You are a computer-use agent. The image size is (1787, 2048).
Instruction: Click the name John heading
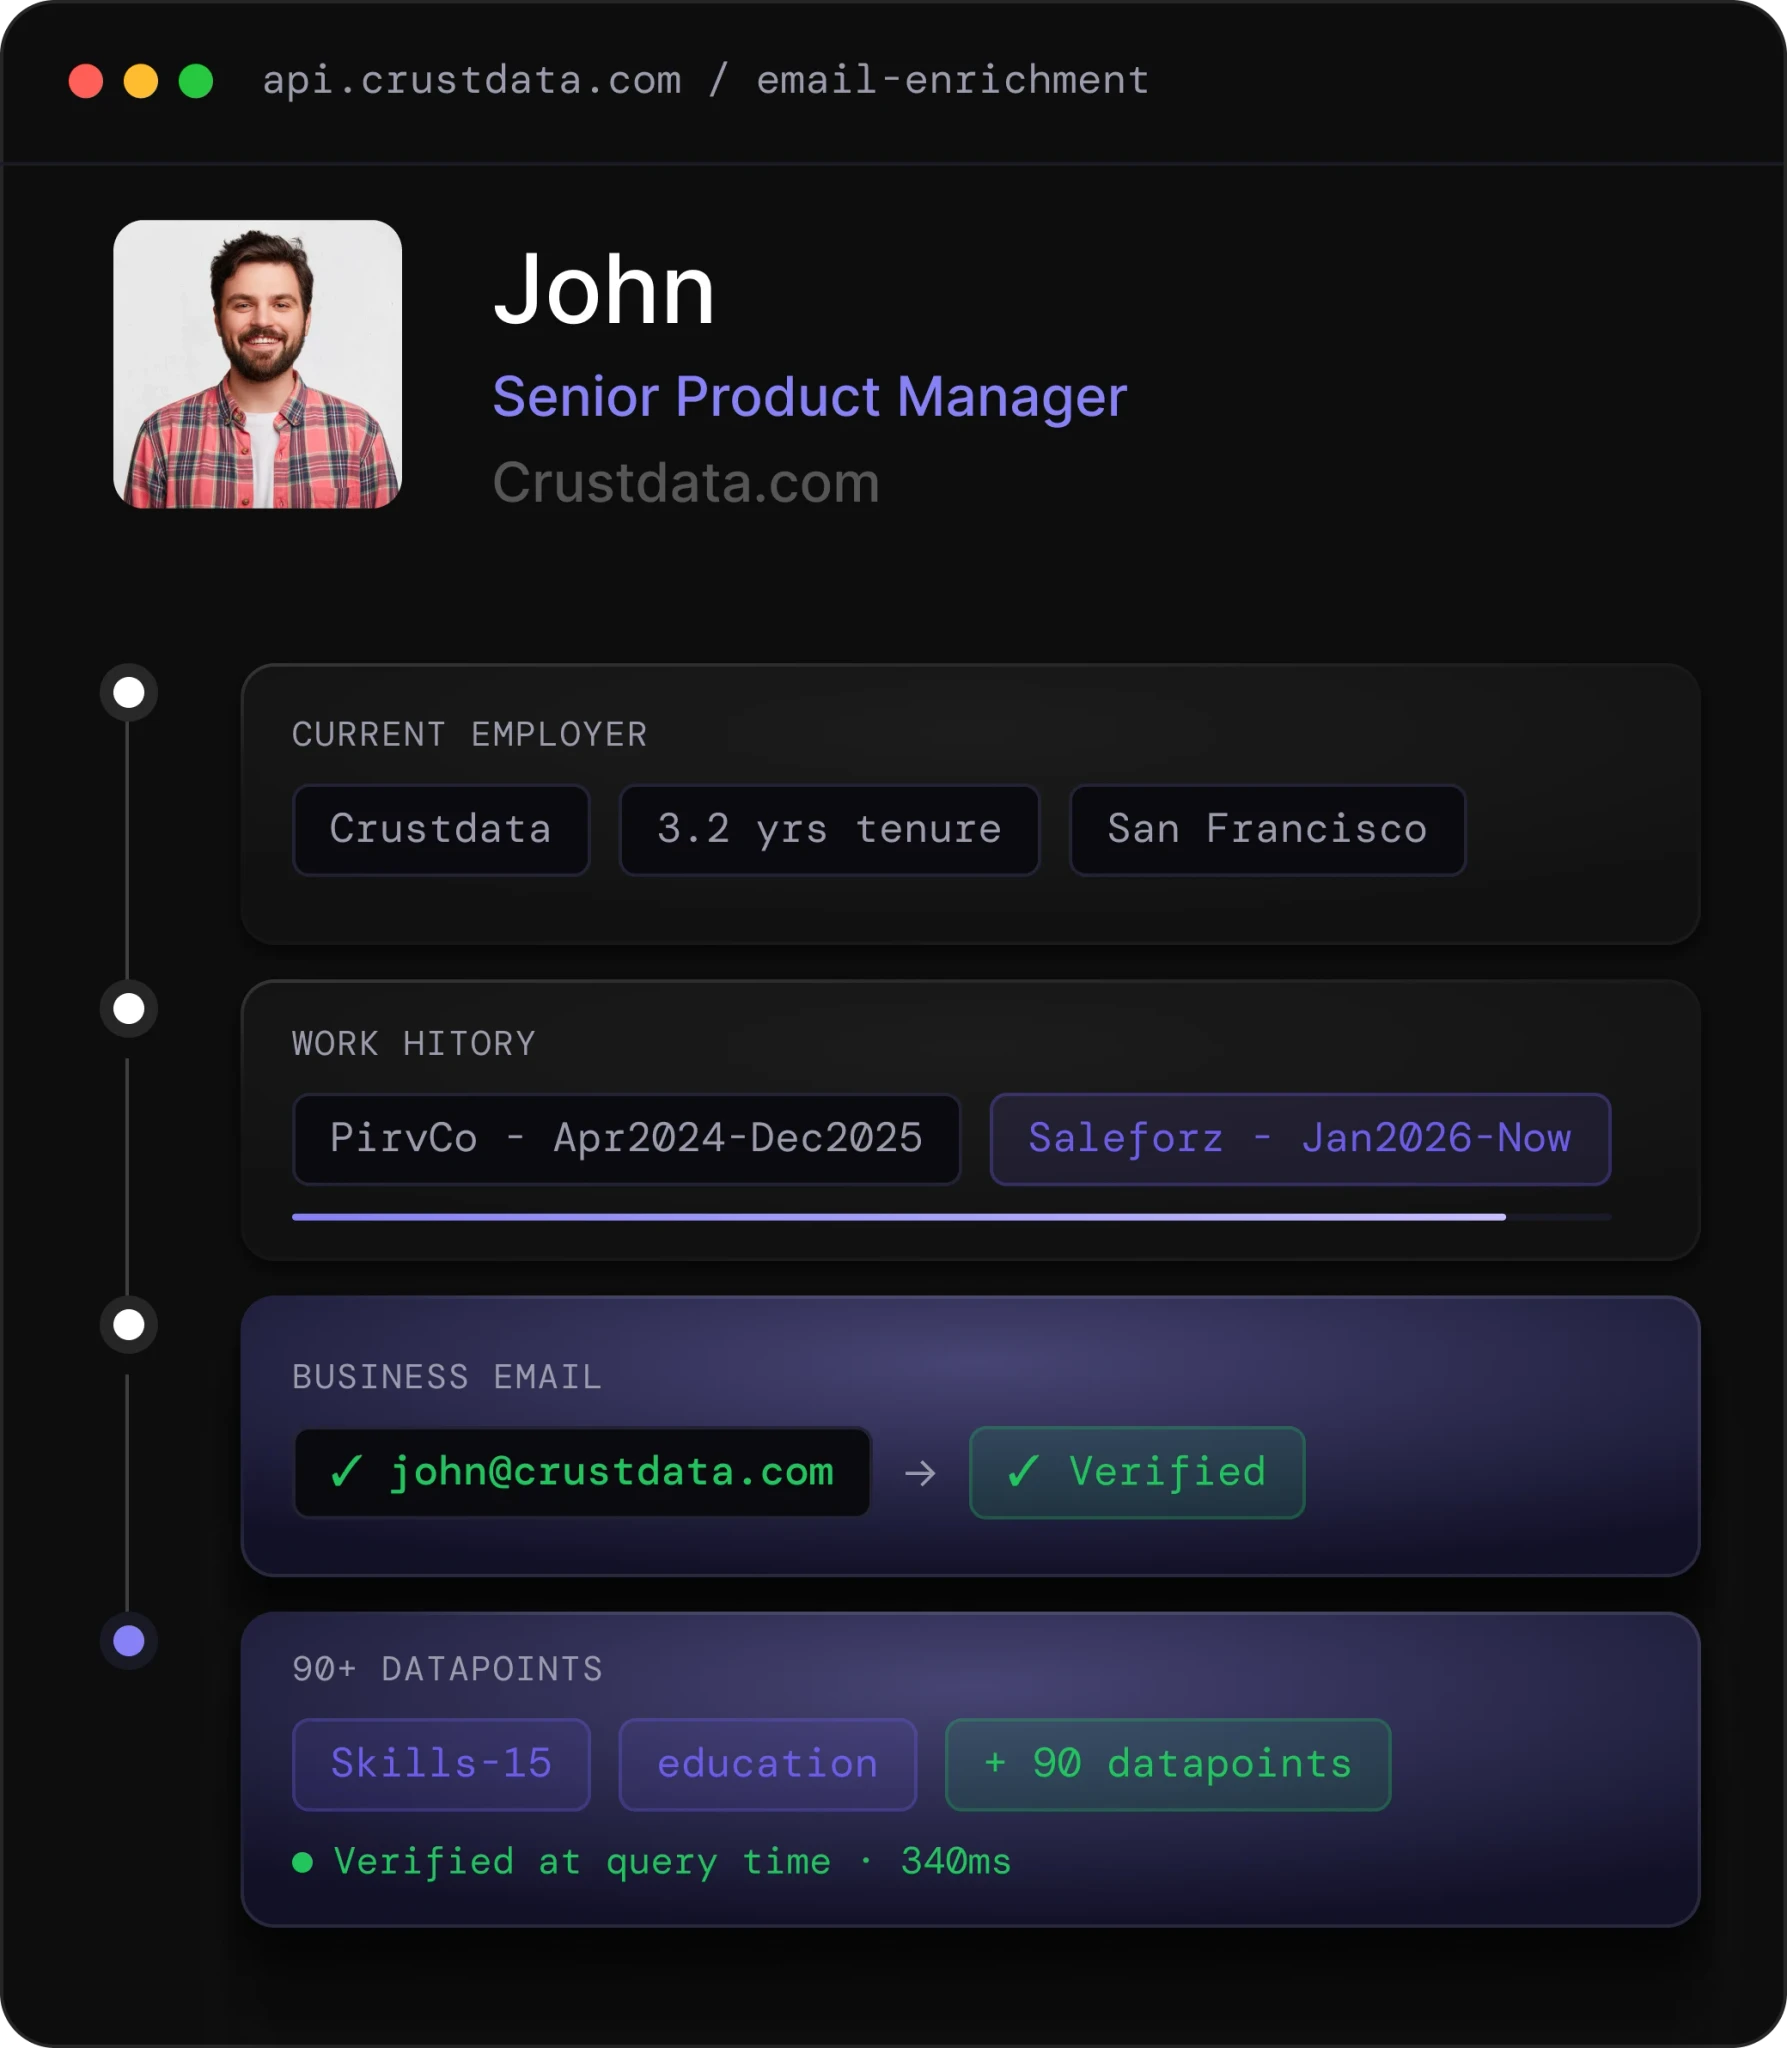point(604,290)
